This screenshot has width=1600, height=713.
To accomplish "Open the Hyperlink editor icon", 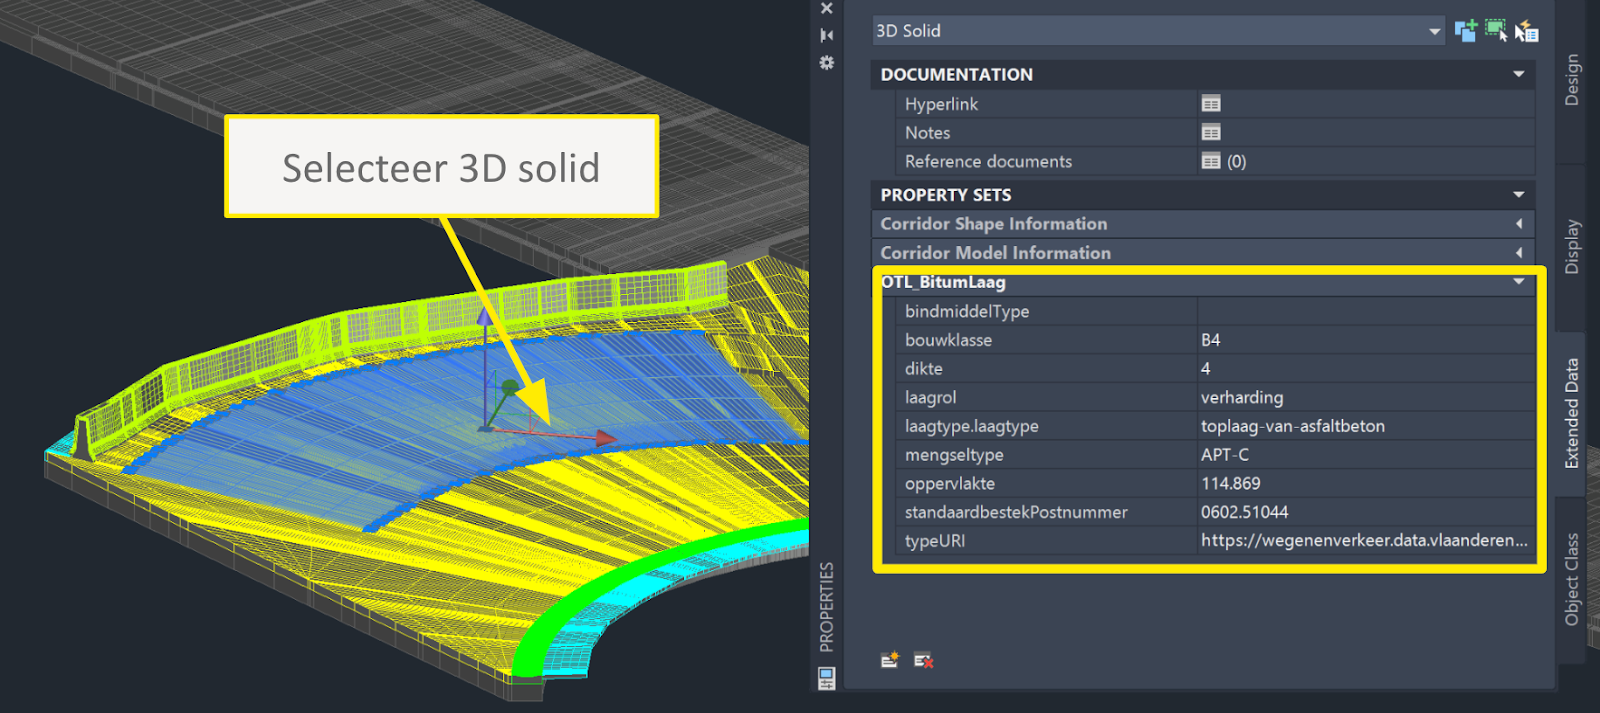I will tap(1211, 104).
